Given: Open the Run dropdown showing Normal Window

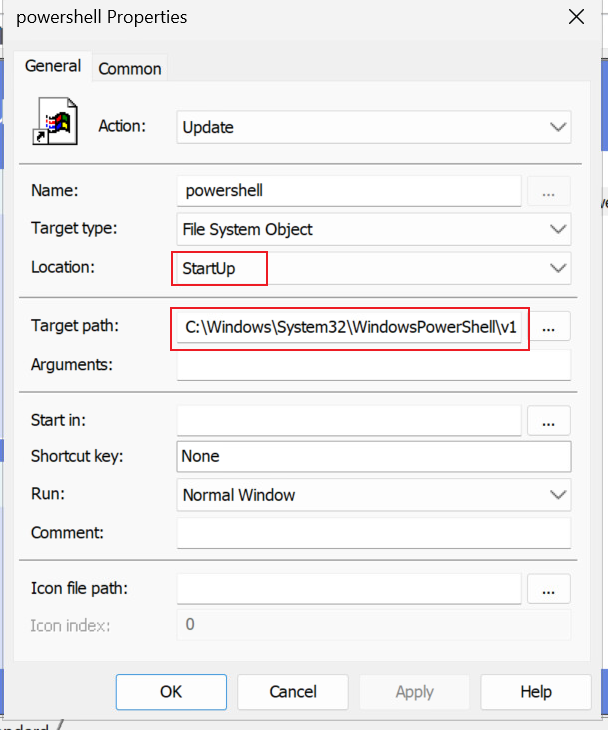Looking at the screenshot, I should pos(374,495).
